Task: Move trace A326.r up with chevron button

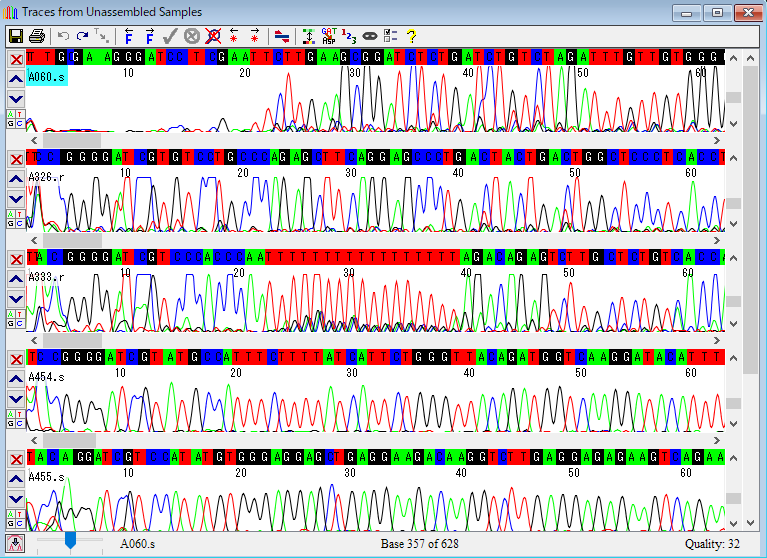Action: pyautogui.click(x=16, y=179)
